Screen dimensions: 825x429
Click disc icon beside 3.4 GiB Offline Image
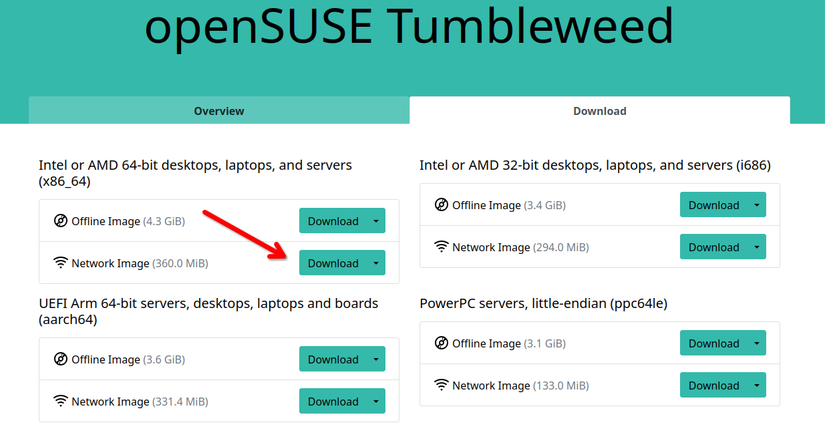[x=441, y=204]
